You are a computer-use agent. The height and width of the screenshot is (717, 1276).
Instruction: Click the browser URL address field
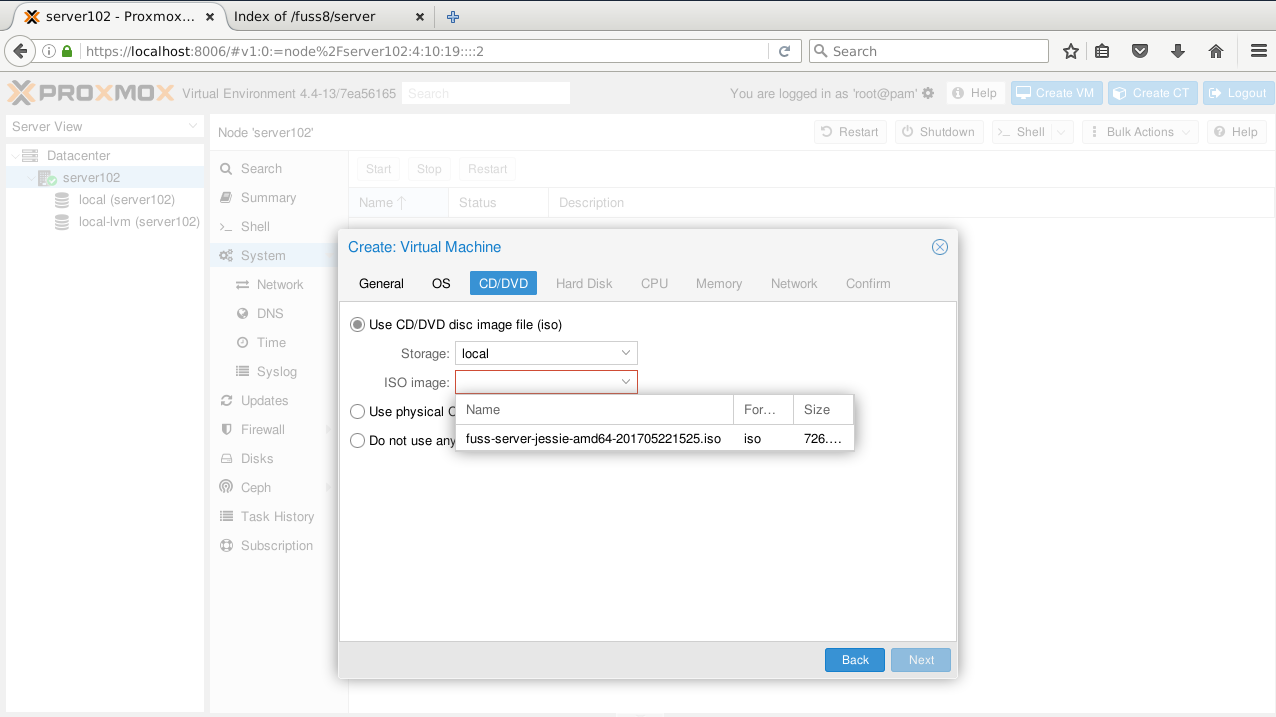pyautogui.click(x=425, y=51)
